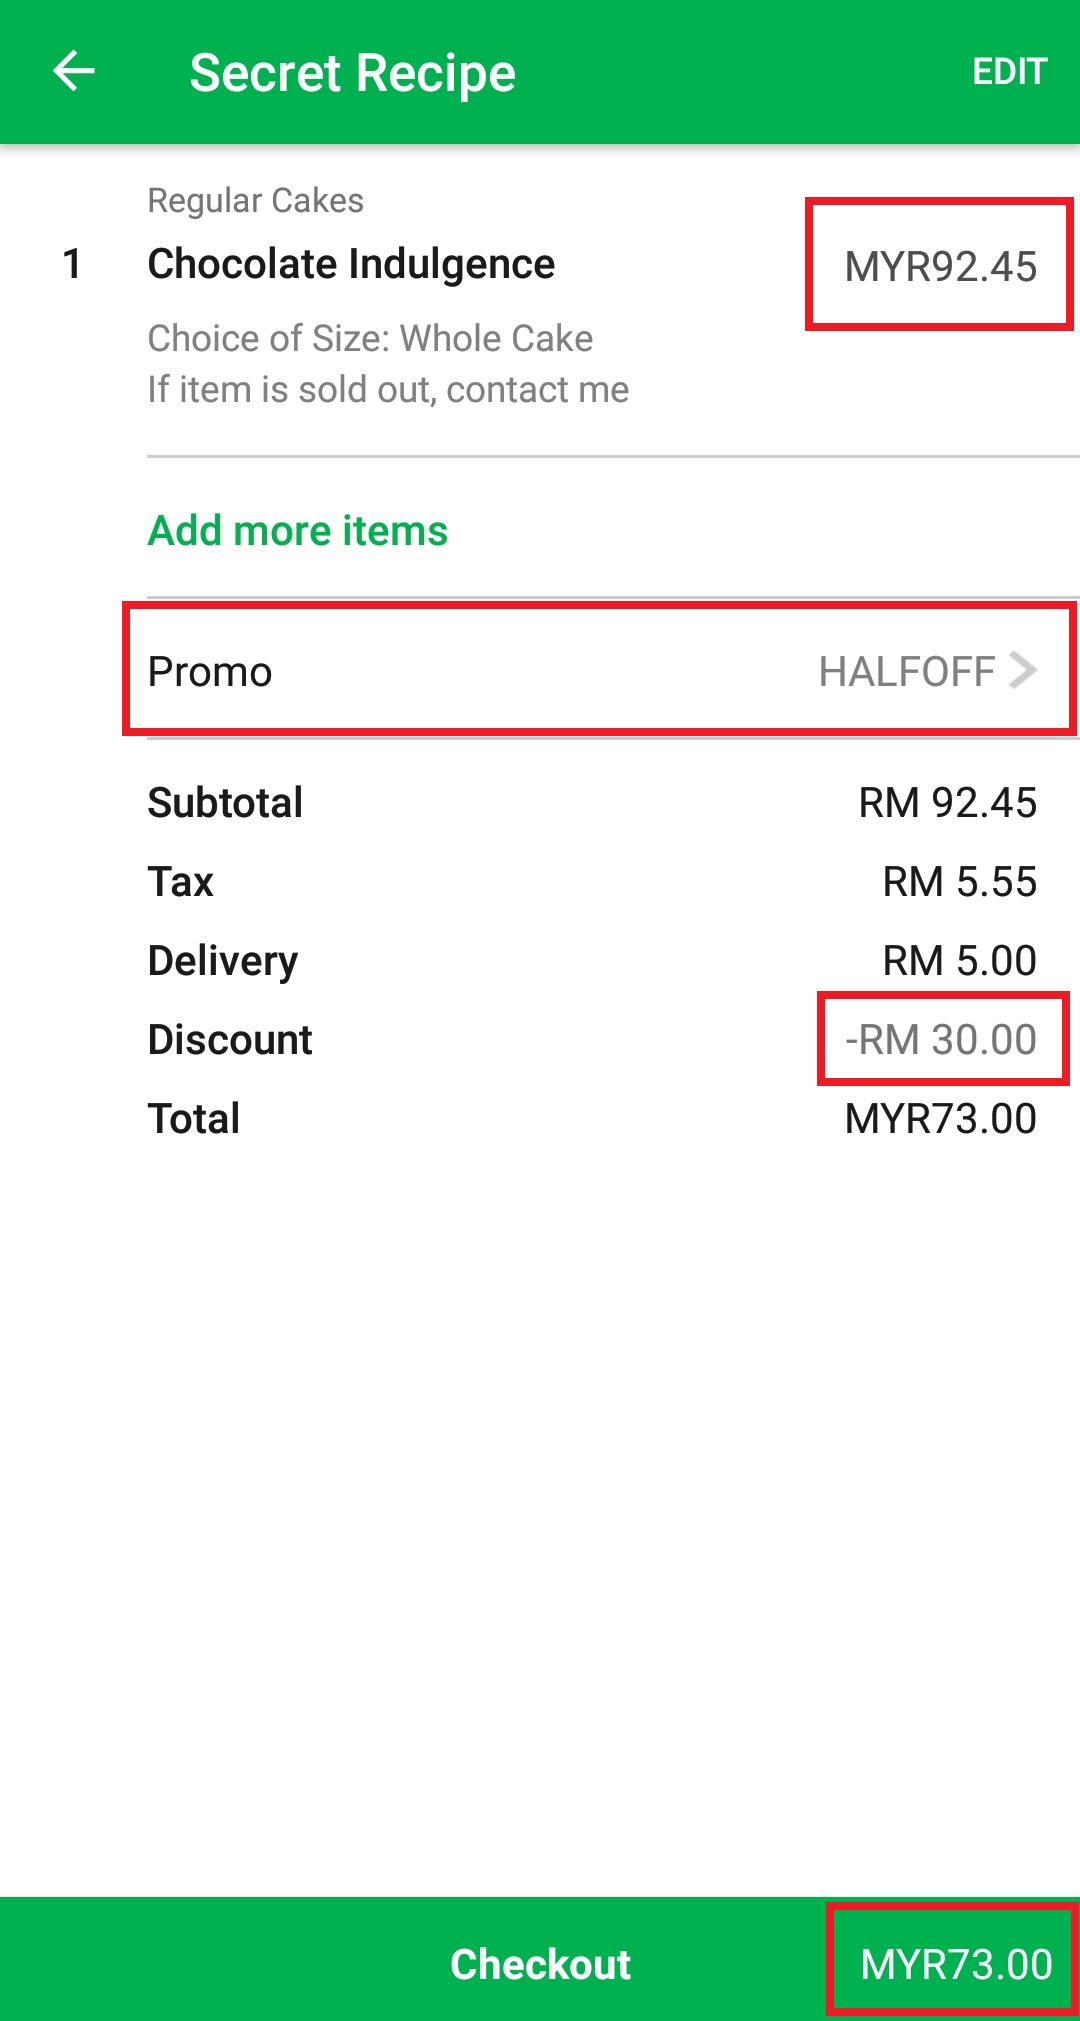Tap the Choice of Size: Whole Cake text
This screenshot has height=2021, width=1080.
pyautogui.click(x=370, y=339)
